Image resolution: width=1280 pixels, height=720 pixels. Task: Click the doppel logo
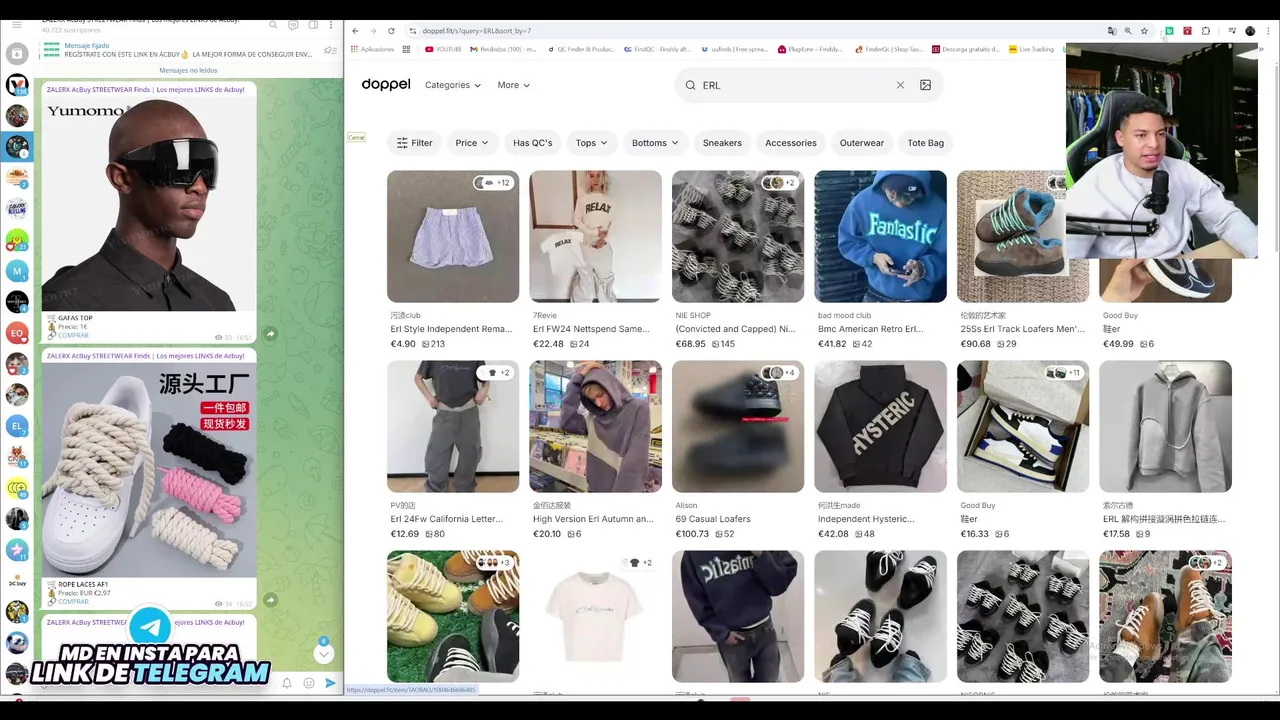click(x=386, y=85)
